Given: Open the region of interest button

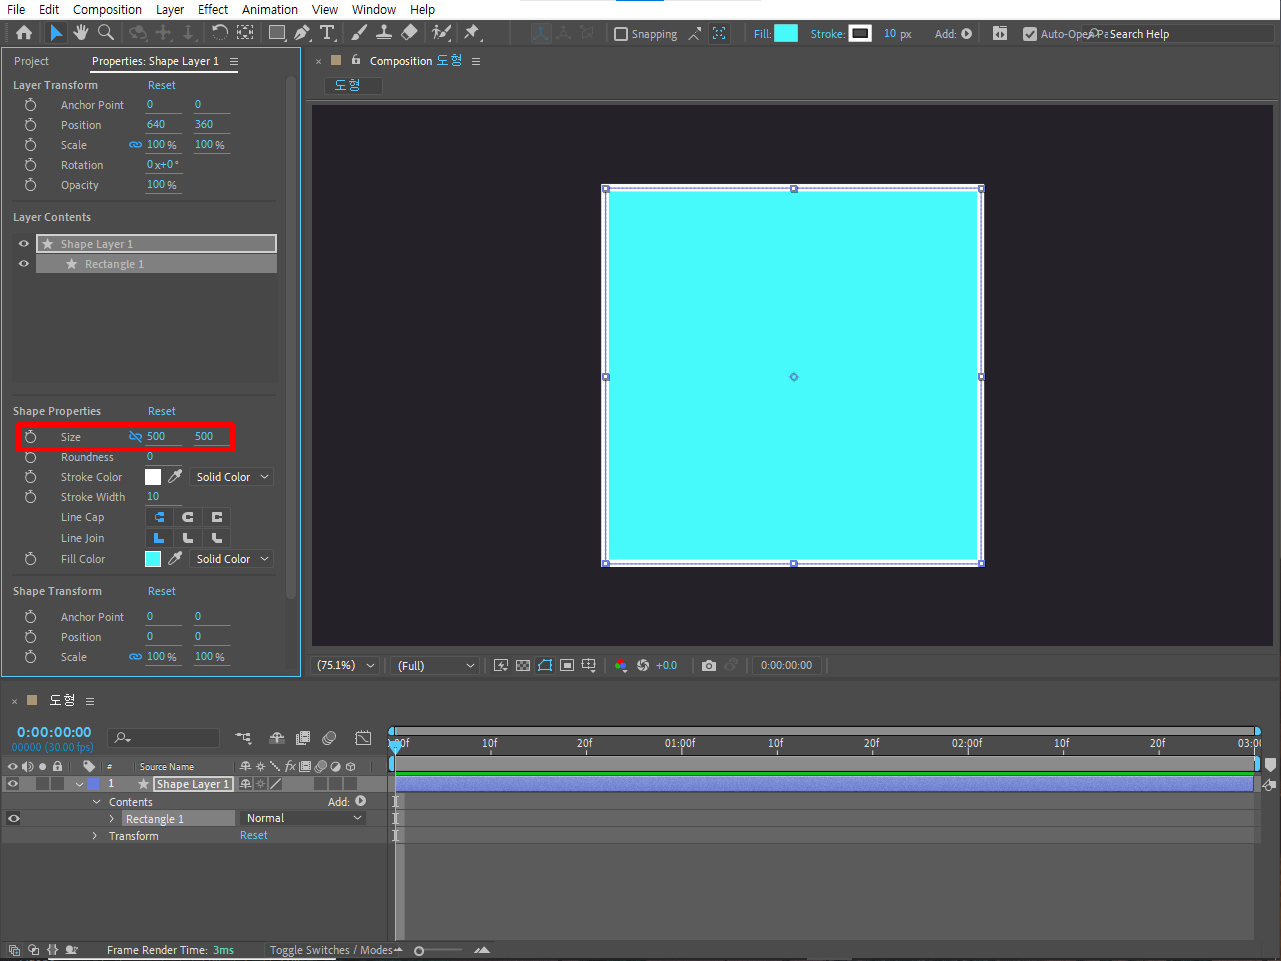Looking at the screenshot, I should (567, 665).
